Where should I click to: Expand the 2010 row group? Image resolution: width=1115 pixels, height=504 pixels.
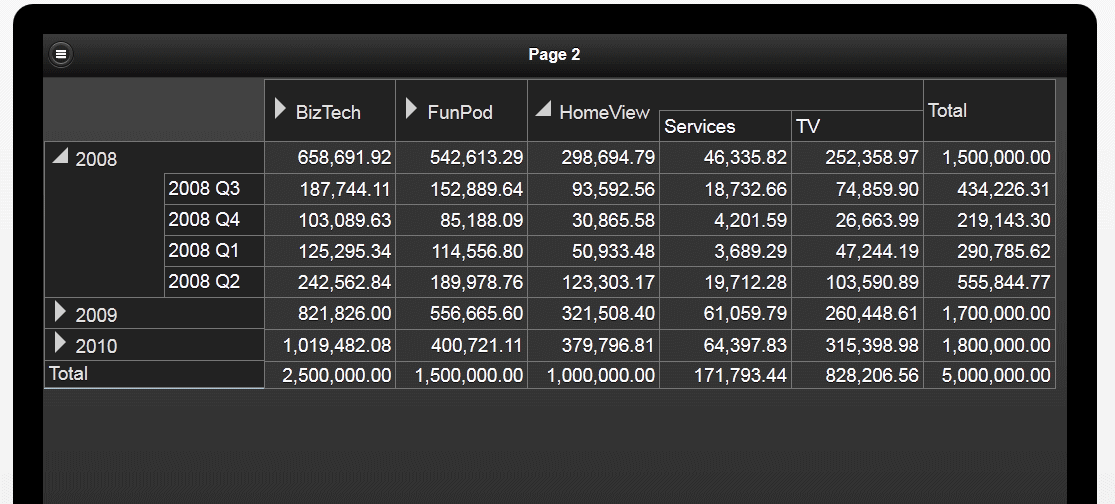point(60,343)
